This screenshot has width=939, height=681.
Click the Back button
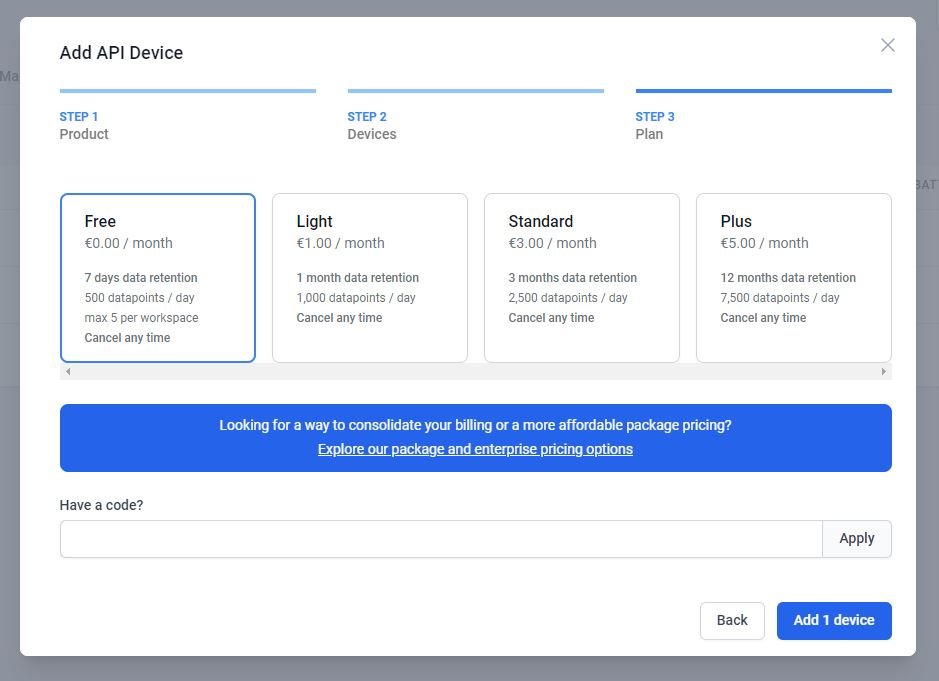coord(732,620)
